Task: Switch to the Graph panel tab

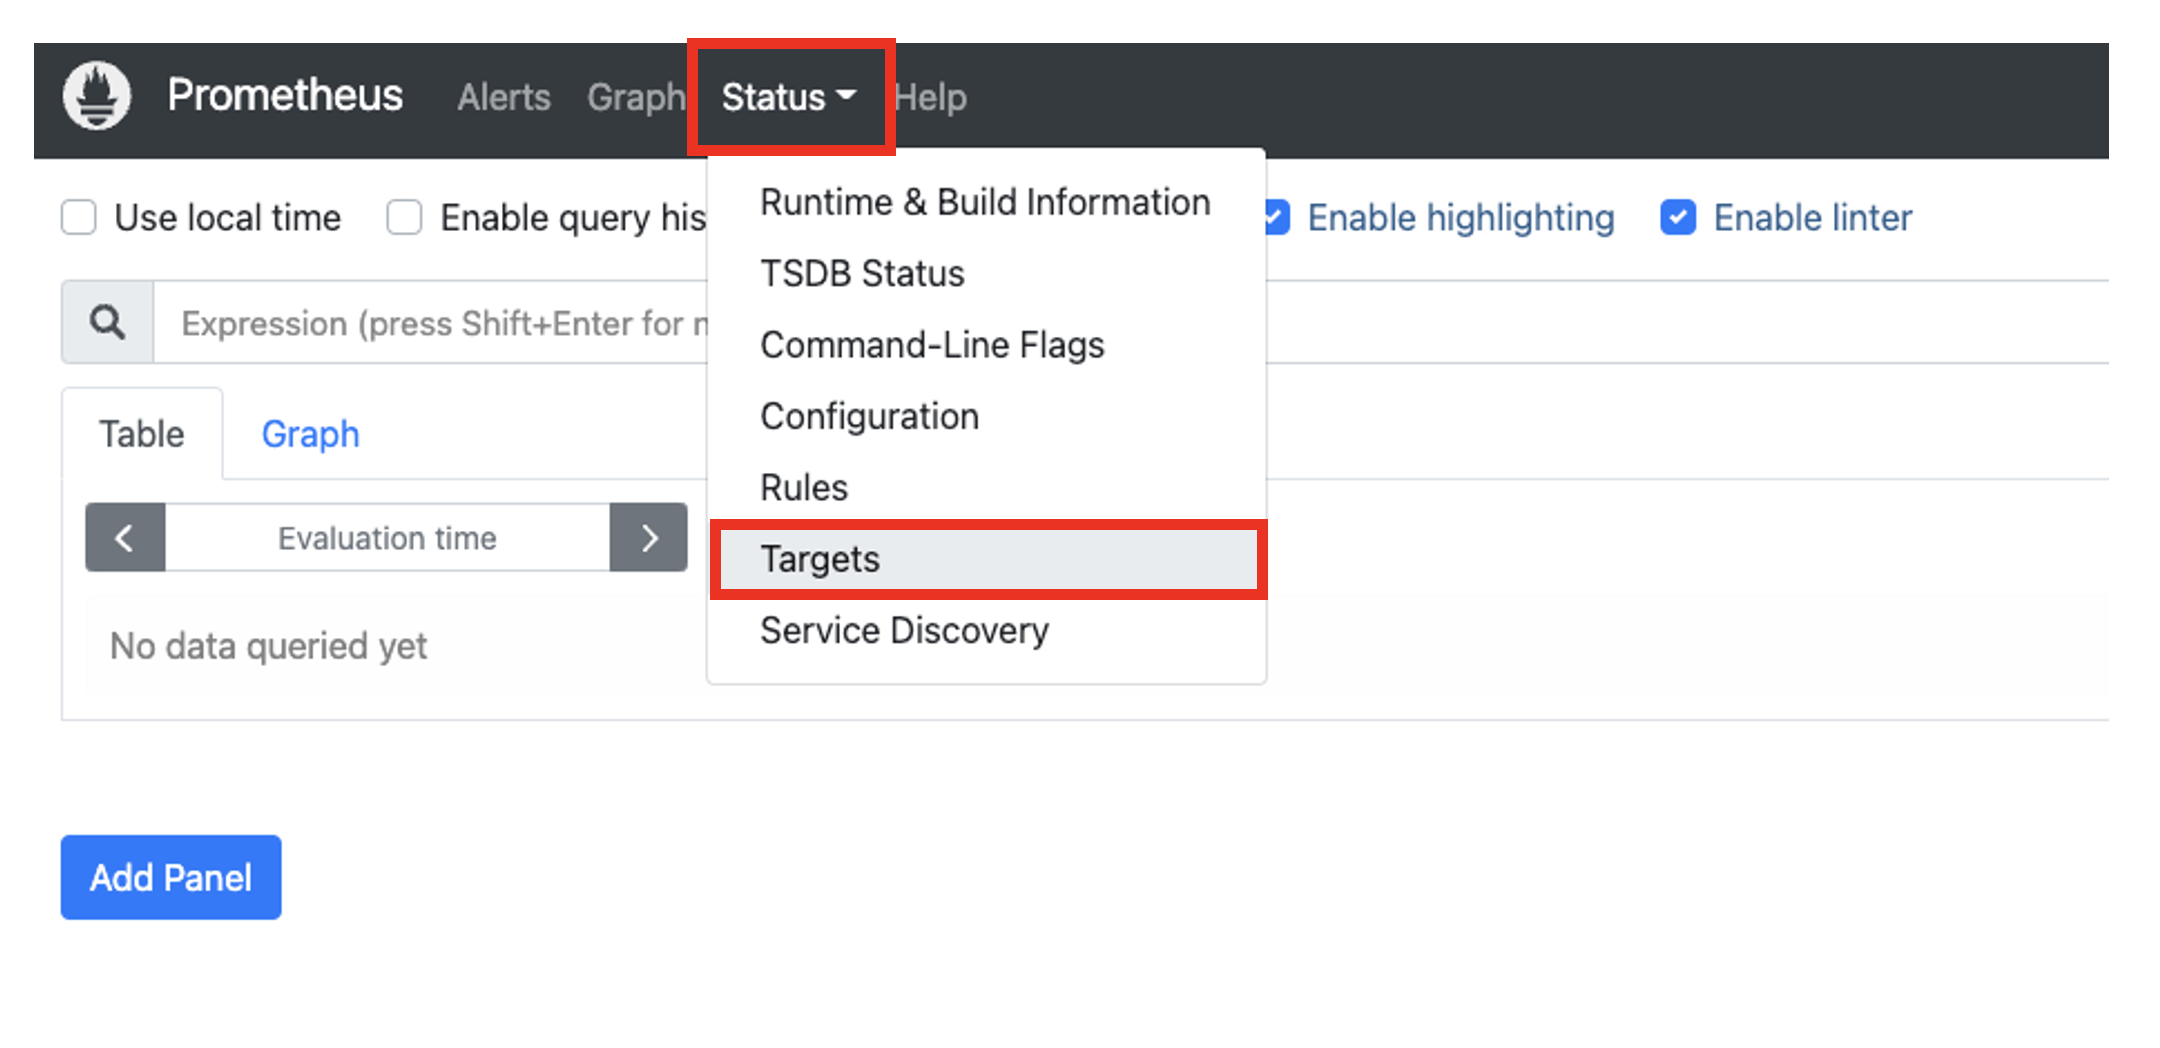Action: point(310,434)
